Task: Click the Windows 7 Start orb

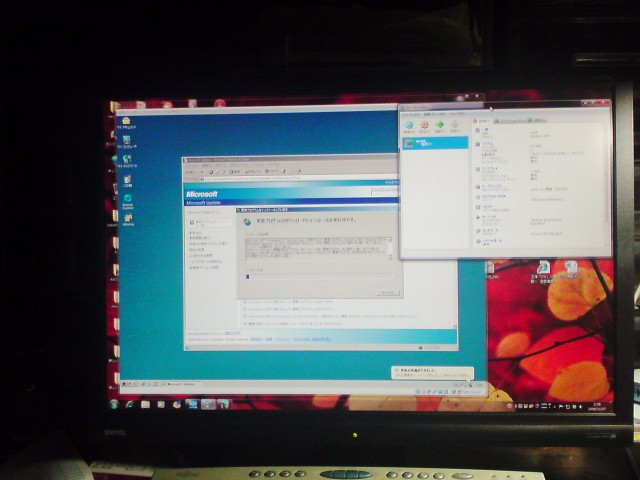Action: (114, 404)
